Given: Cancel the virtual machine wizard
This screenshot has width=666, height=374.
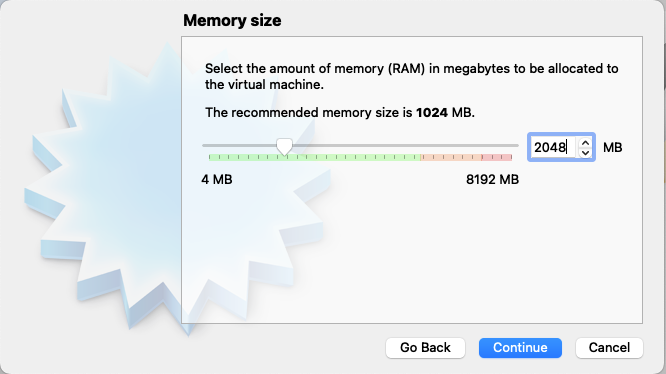Looking at the screenshot, I should click(x=609, y=348).
